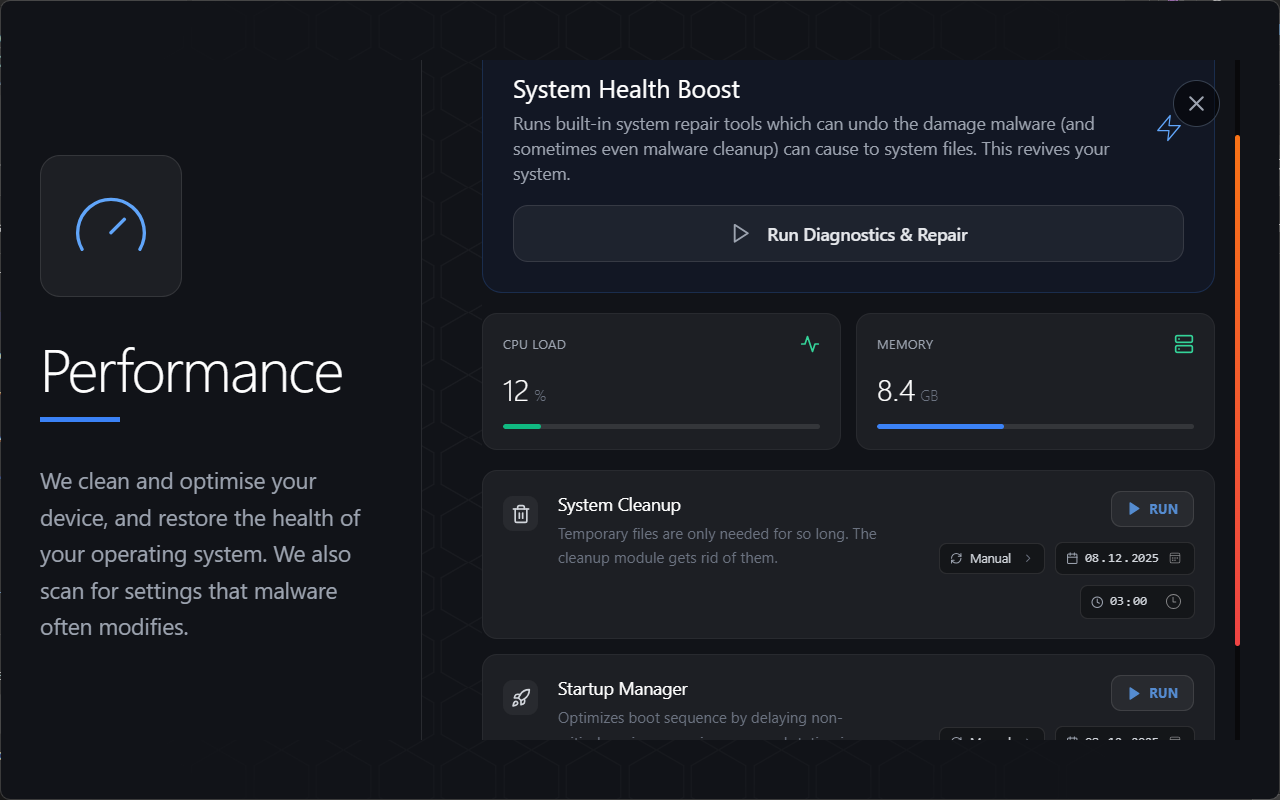Click the CPU Load progress bar
Viewport: 1280px width, 800px height.
point(661,426)
